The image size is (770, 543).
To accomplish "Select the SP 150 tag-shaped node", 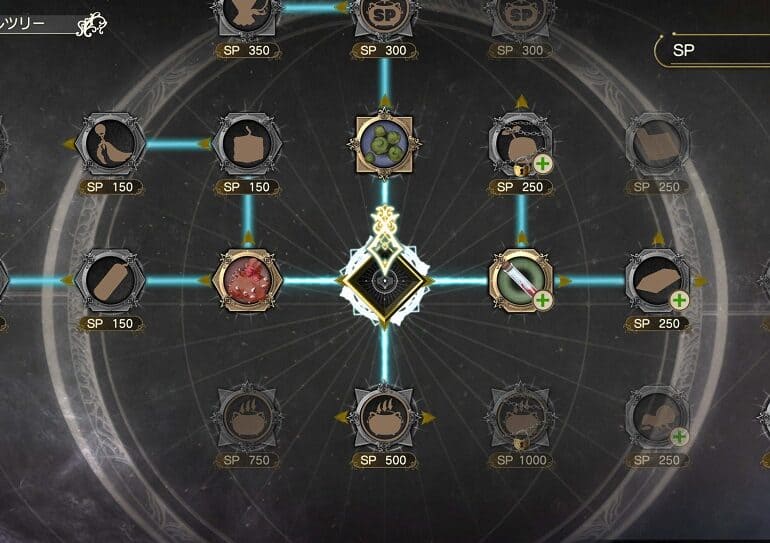I will pyautogui.click(x=110, y=280).
